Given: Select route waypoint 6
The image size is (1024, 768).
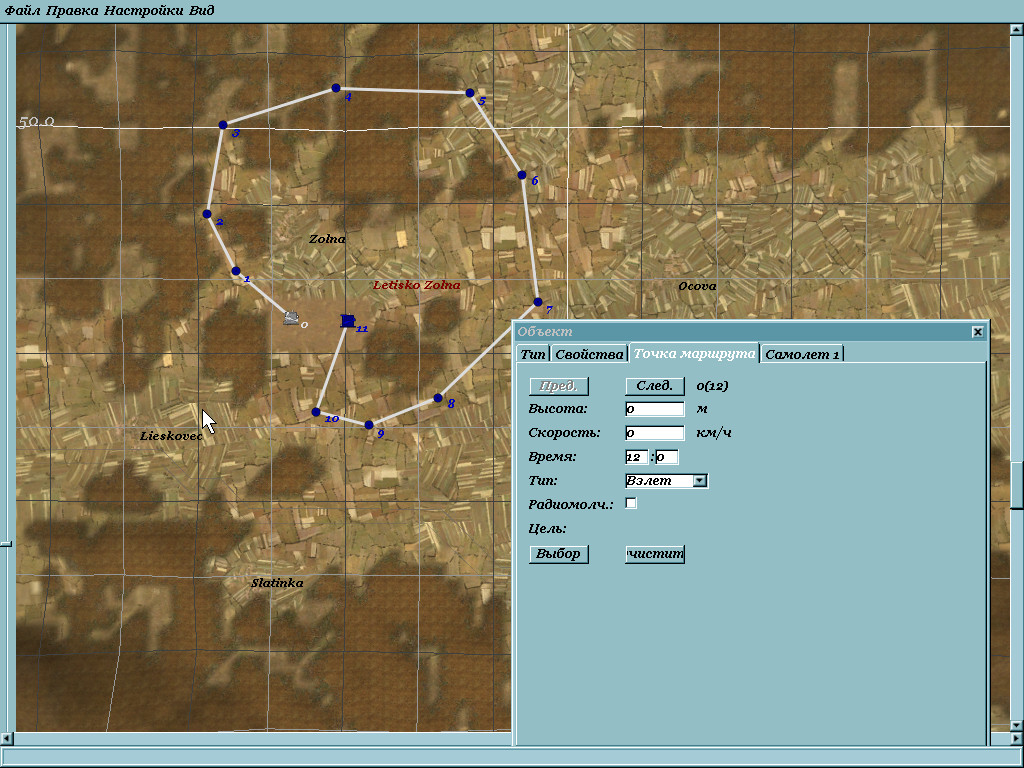Looking at the screenshot, I should tap(522, 175).
